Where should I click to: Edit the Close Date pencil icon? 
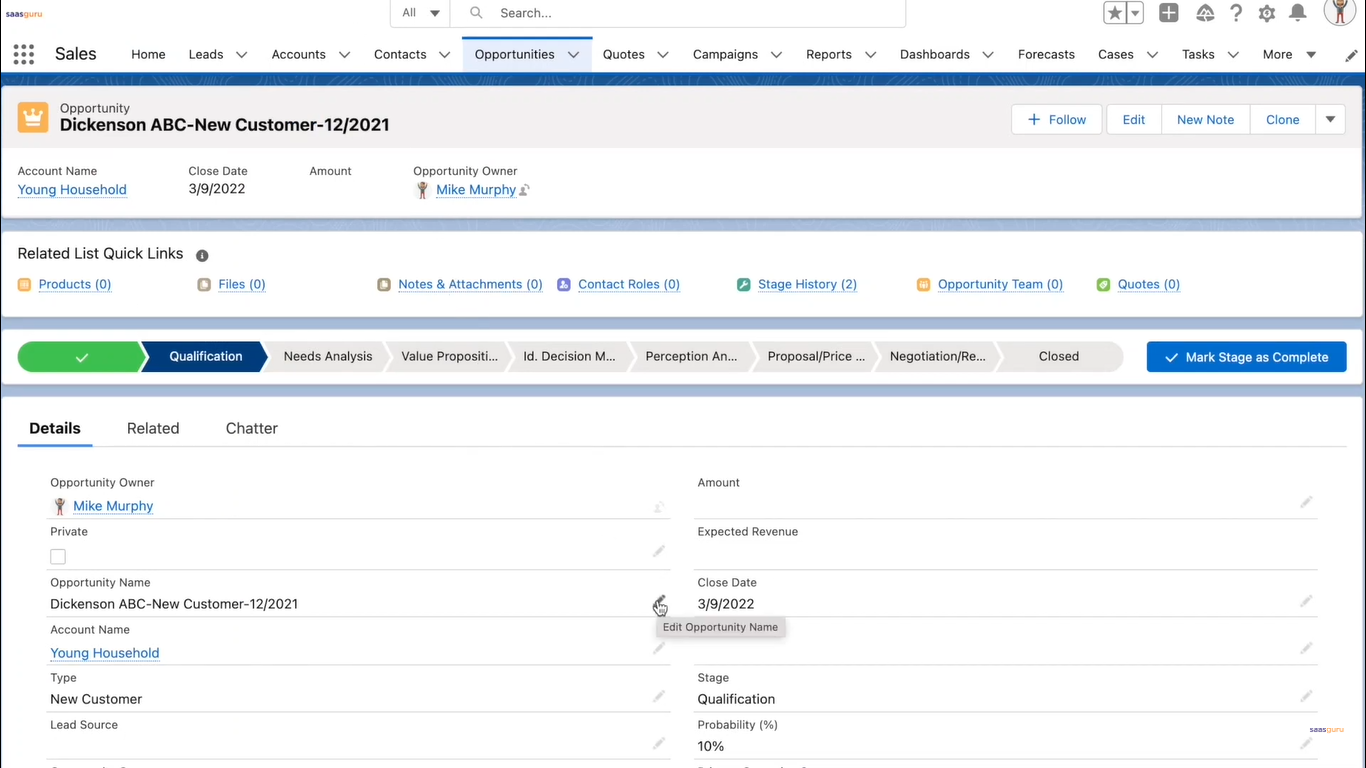(x=1306, y=601)
